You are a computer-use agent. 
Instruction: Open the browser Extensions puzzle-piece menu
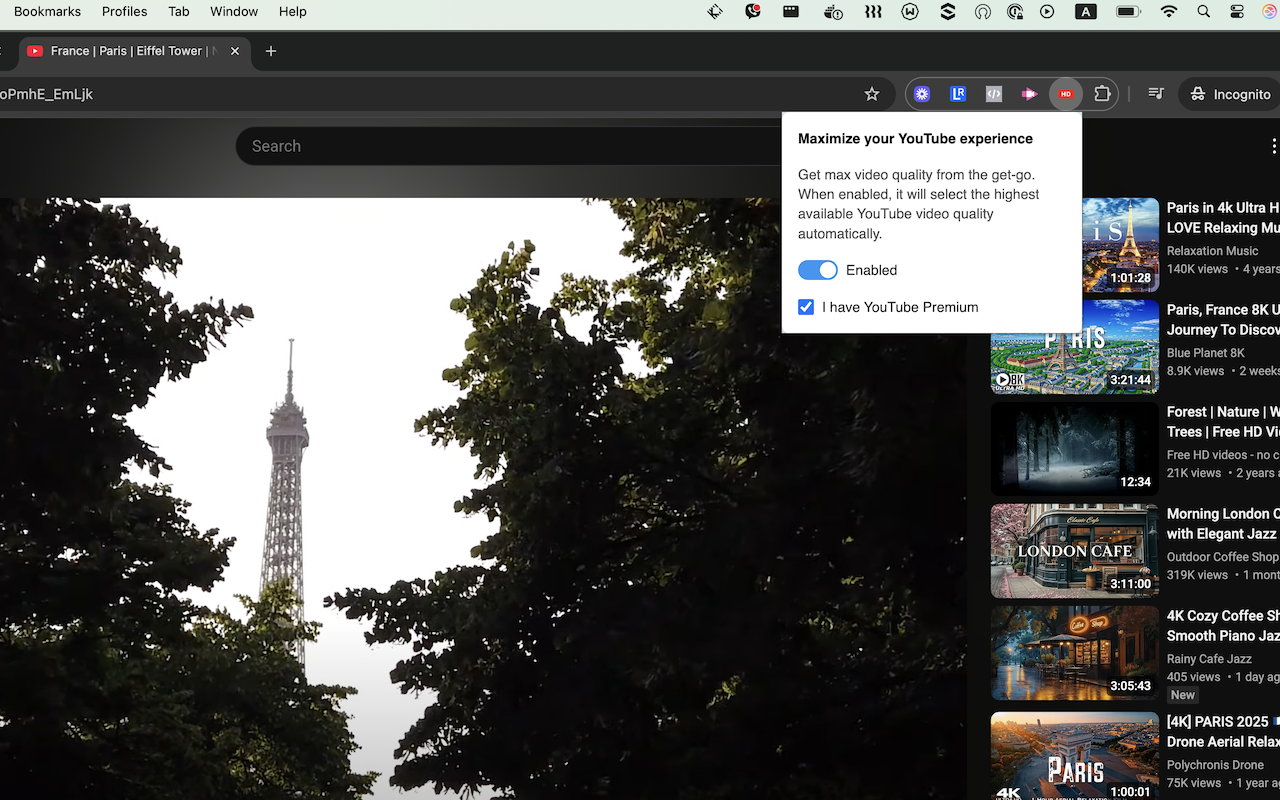coord(1101,93)
